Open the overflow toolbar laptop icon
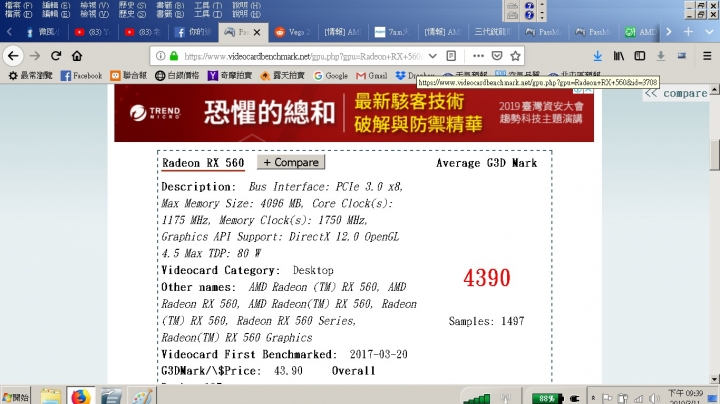This screenshot has width=720, height=404. [x=682, y=56]
